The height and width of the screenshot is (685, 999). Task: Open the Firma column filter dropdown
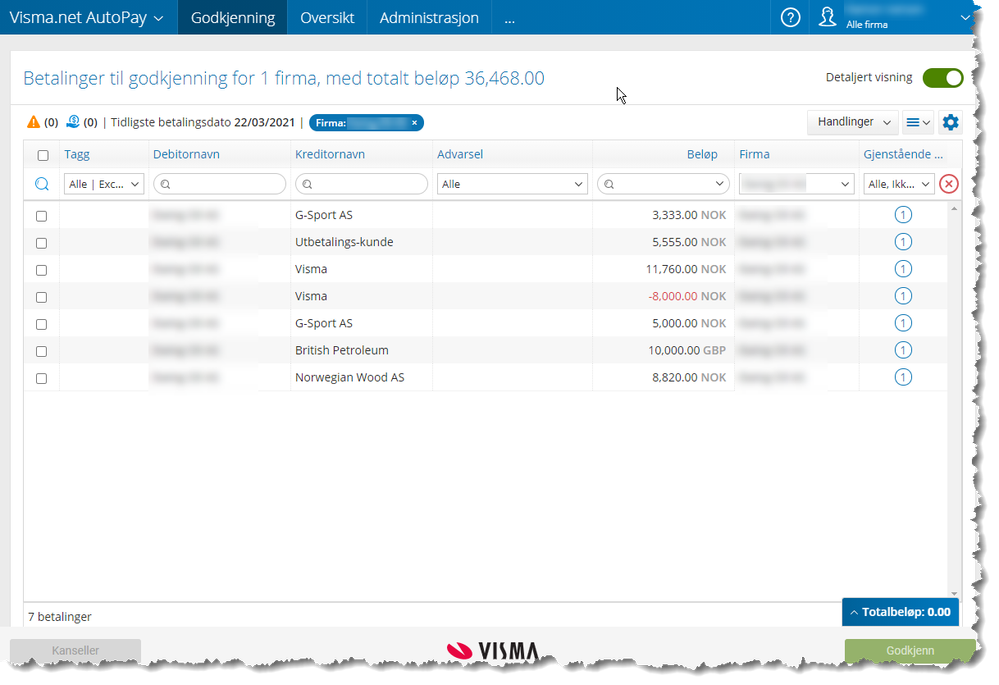pyautogui.click(x=796, y=184)
